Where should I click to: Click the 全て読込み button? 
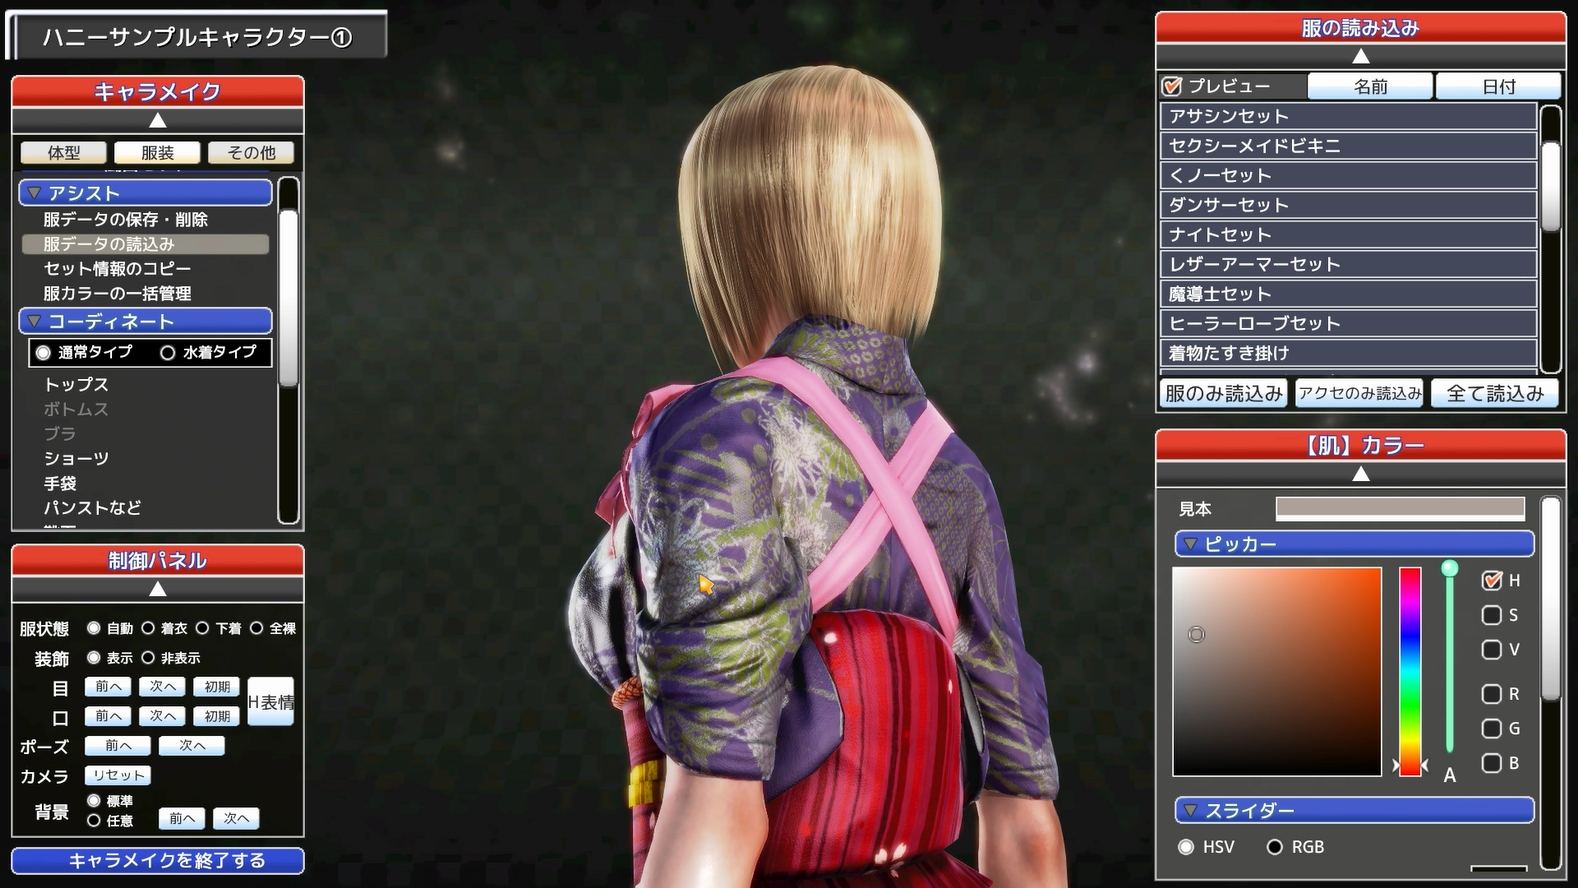click(1495, 393)
